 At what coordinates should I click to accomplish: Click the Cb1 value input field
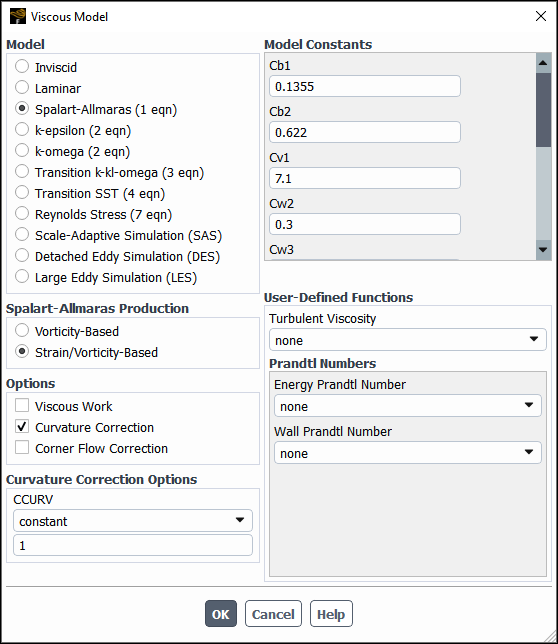click(x=365, y=86)
